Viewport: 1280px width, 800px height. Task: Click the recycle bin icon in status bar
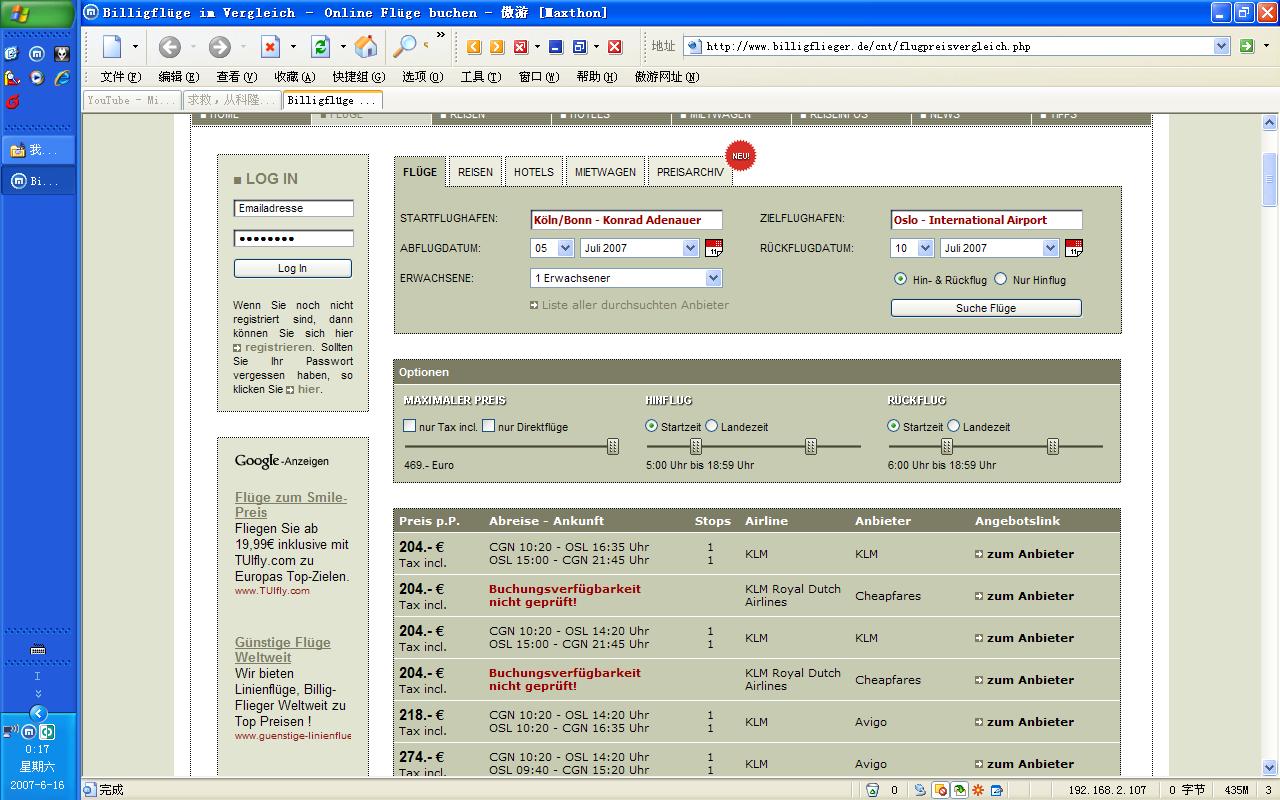coord(872,790)
